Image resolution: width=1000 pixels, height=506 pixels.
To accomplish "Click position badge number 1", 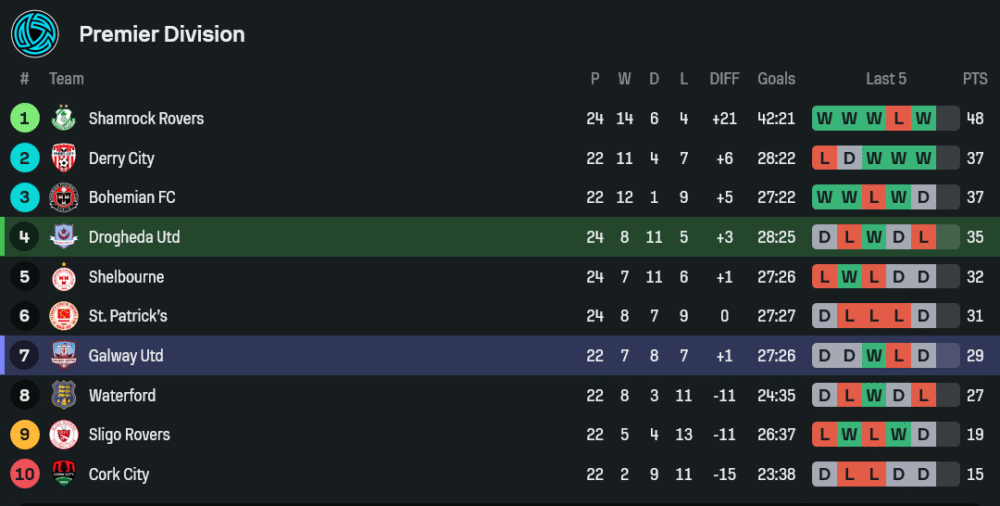I will coord(25,118).
